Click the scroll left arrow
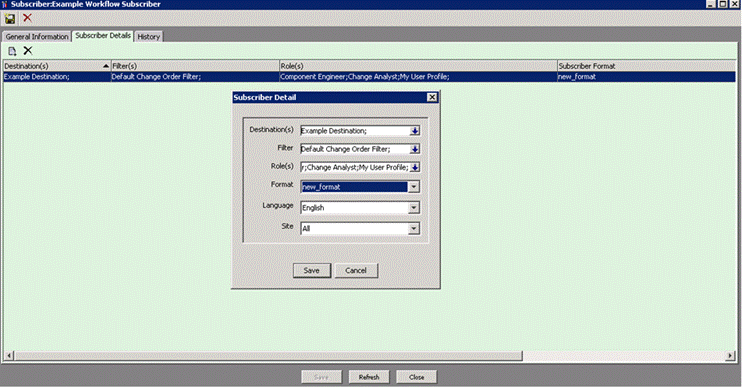This screenshot has width=742, height=389. tap(9, 355)
